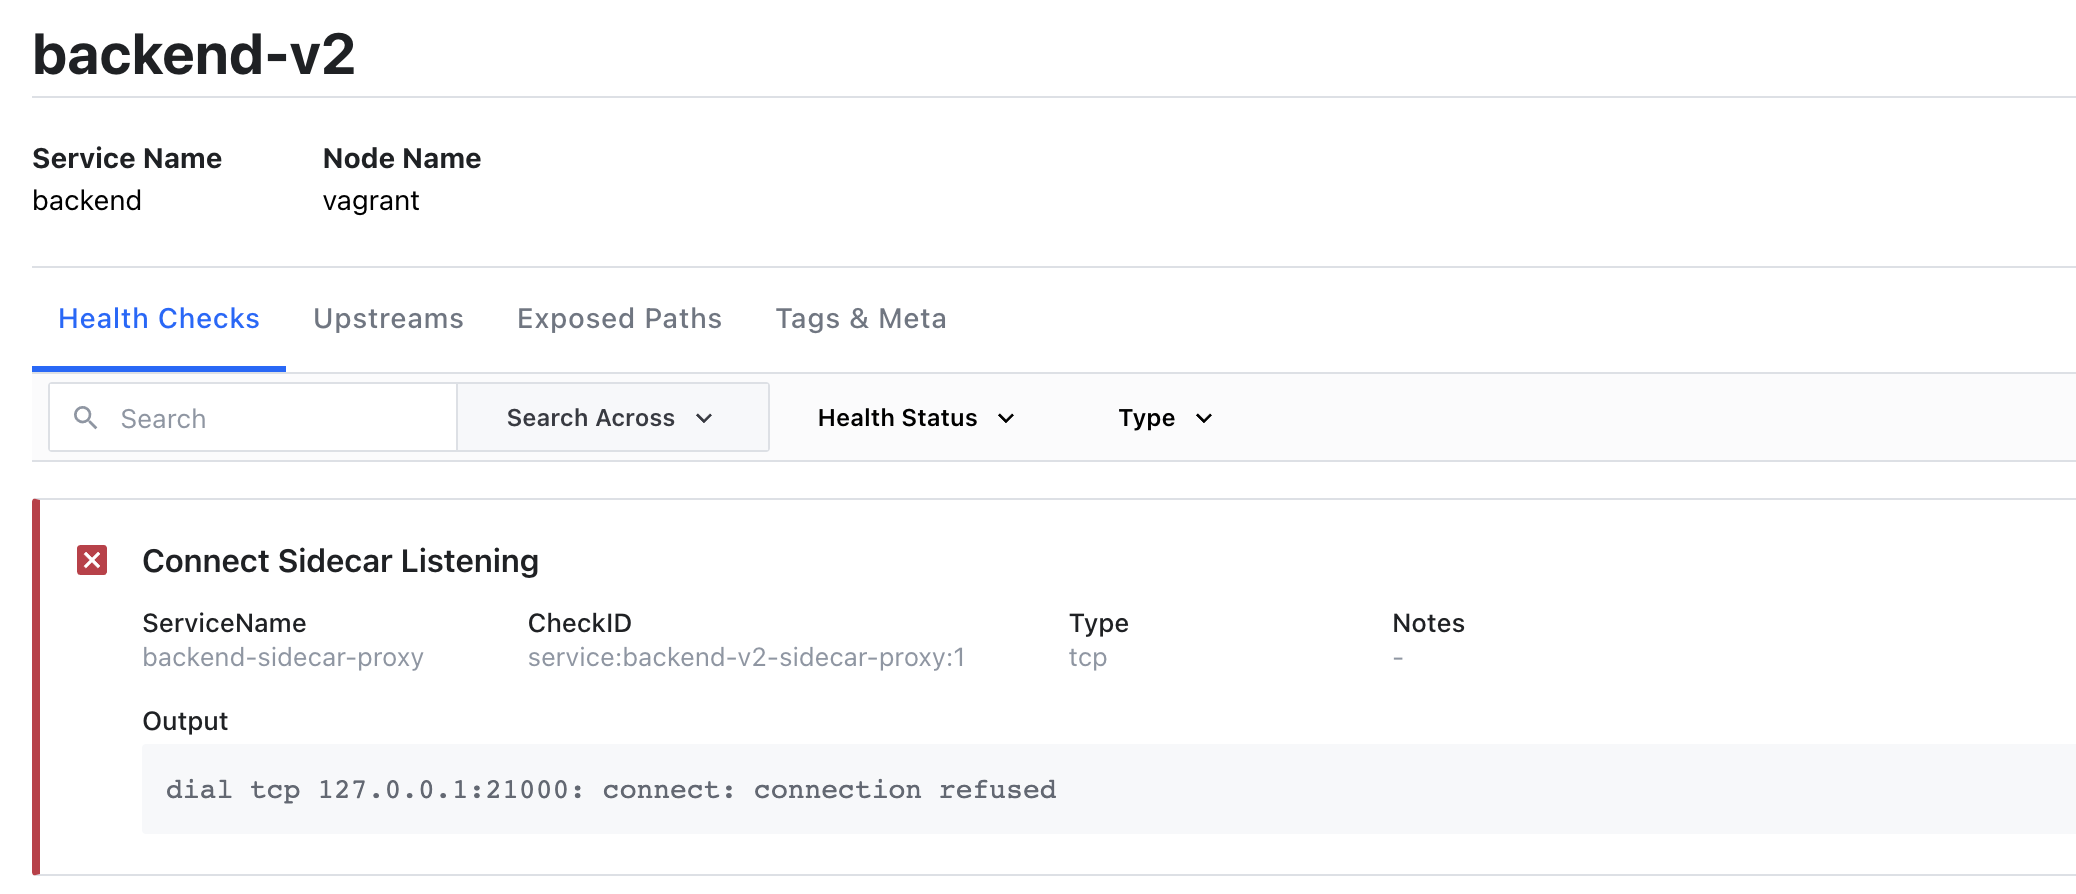Image resolution: width=2076 pixels, height=894 pixels.
Task: Click the Connect Sidecar Listening check title
Action: 341,561
